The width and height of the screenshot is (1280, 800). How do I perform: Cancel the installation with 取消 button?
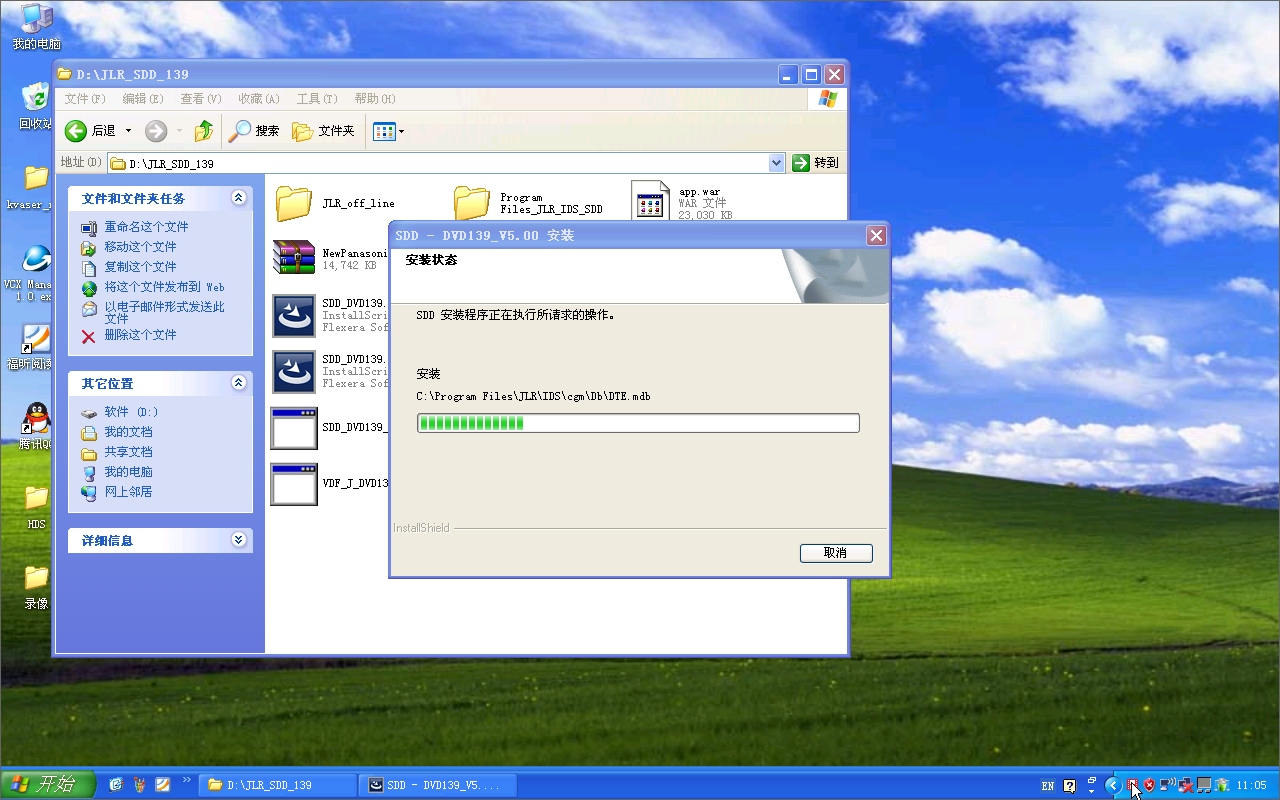point(836,553)
